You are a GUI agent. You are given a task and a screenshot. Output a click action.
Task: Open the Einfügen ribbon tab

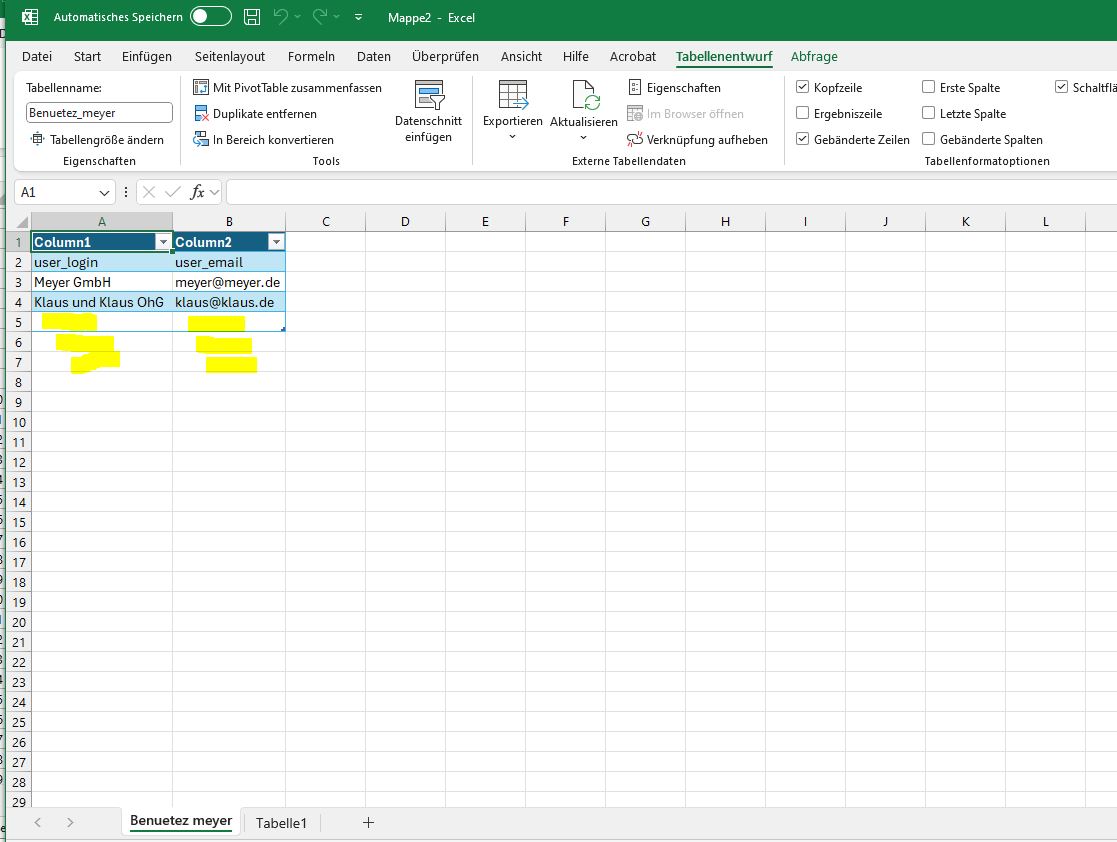pos(147,57)
